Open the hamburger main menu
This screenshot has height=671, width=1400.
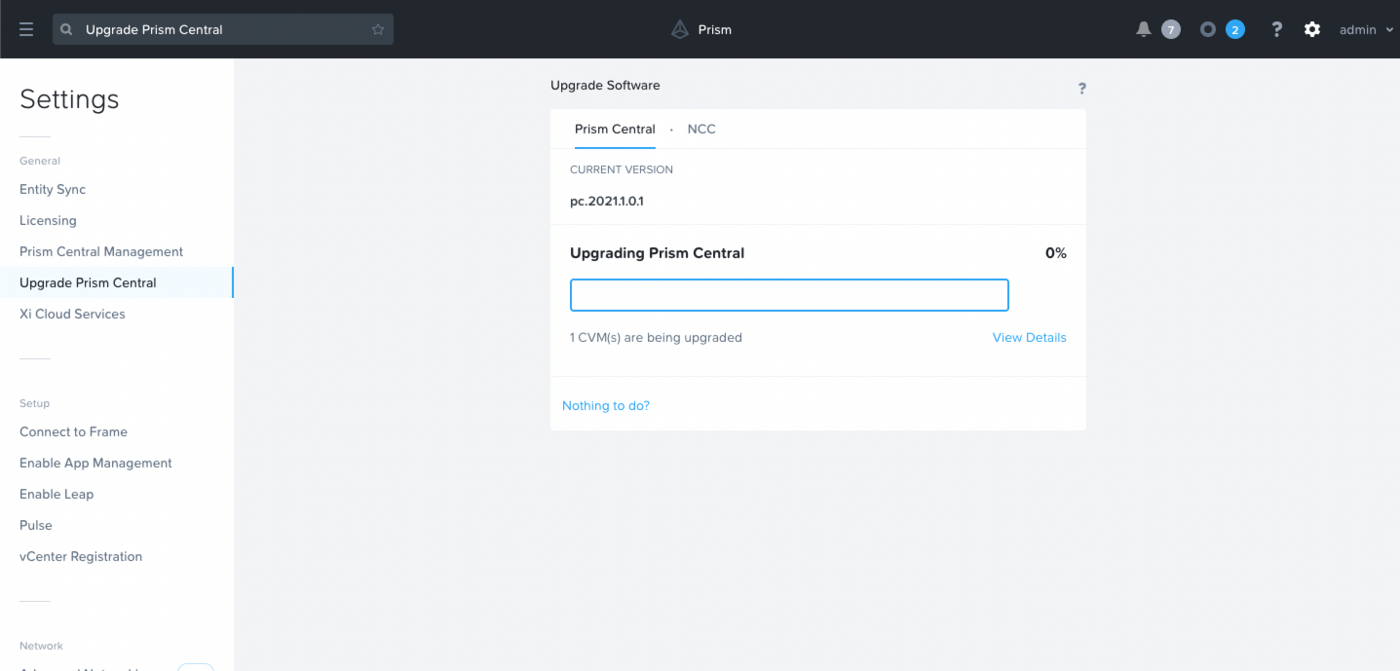[26, 30]
